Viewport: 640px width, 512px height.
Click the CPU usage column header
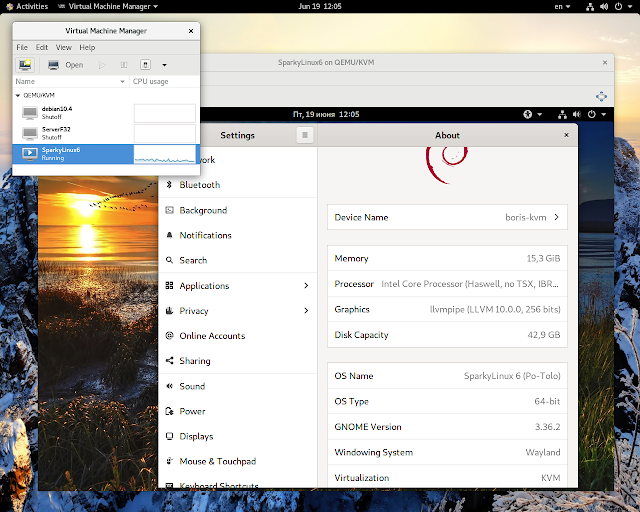click(164, 82)
